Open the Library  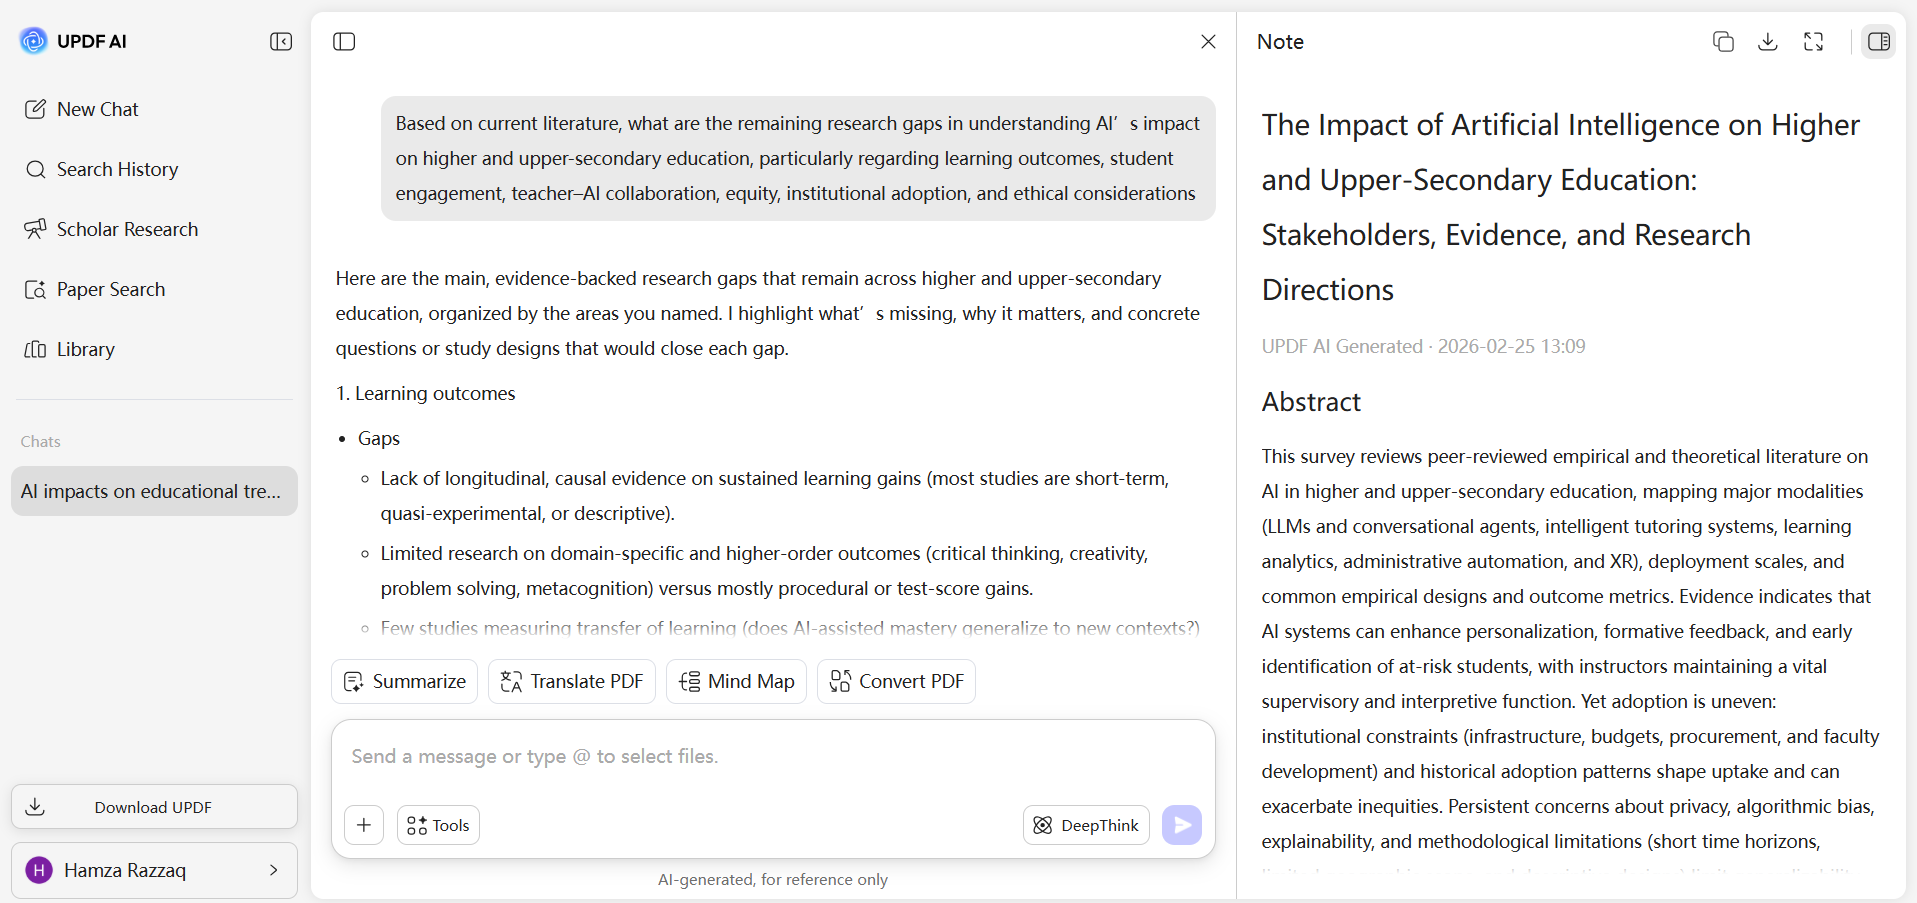pyautogui.click(x=70, y=349)
